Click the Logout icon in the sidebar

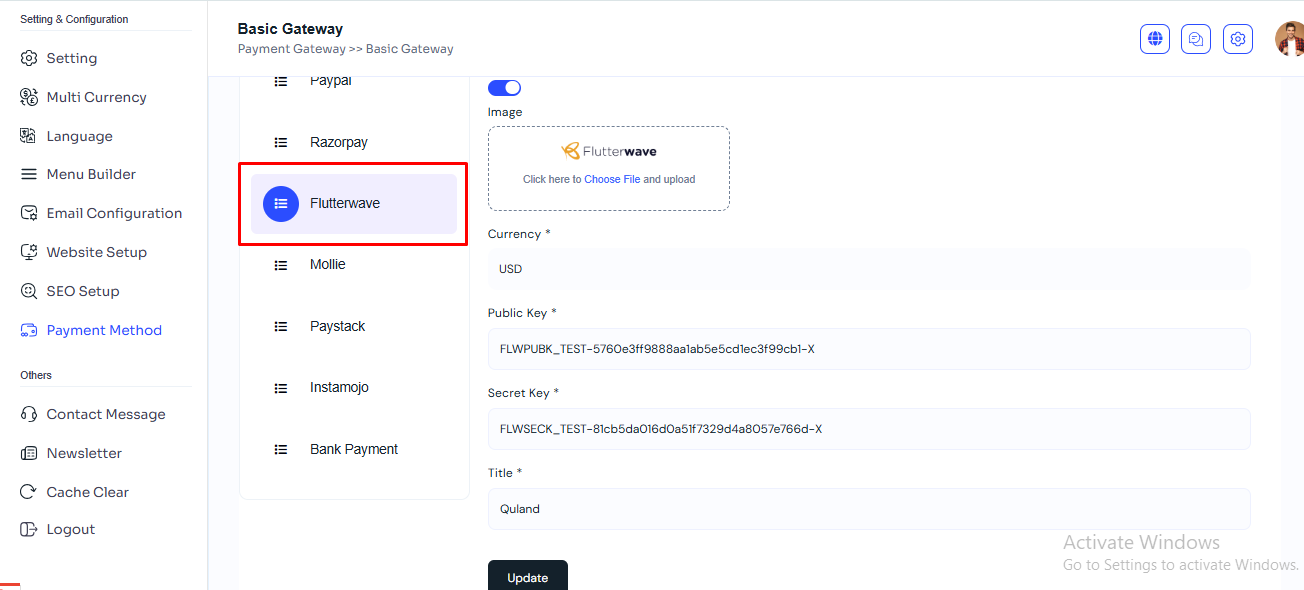coord(29,529)
